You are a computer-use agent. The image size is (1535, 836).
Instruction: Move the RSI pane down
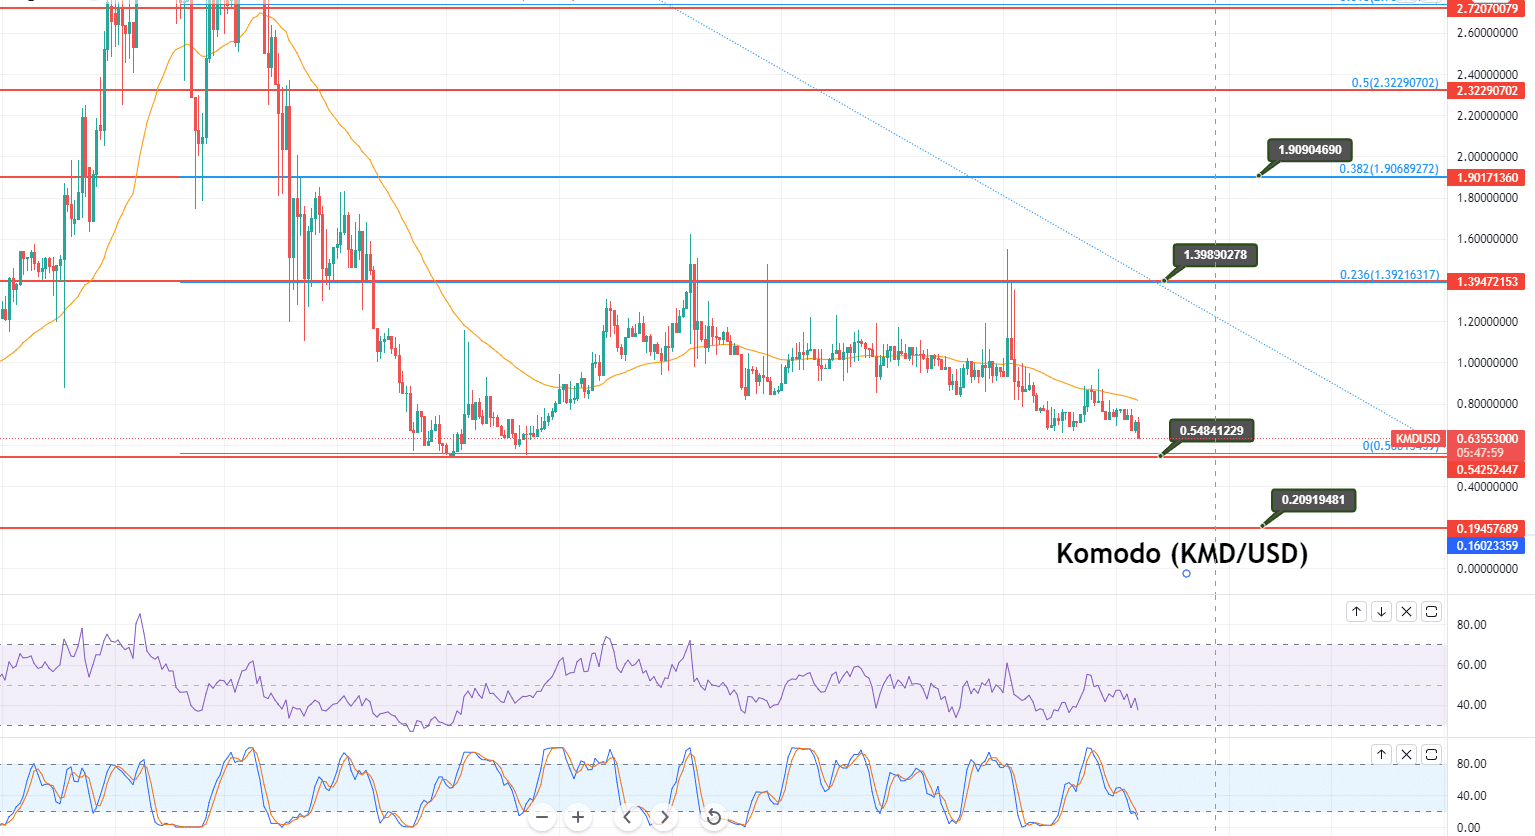pos(1381,611)
